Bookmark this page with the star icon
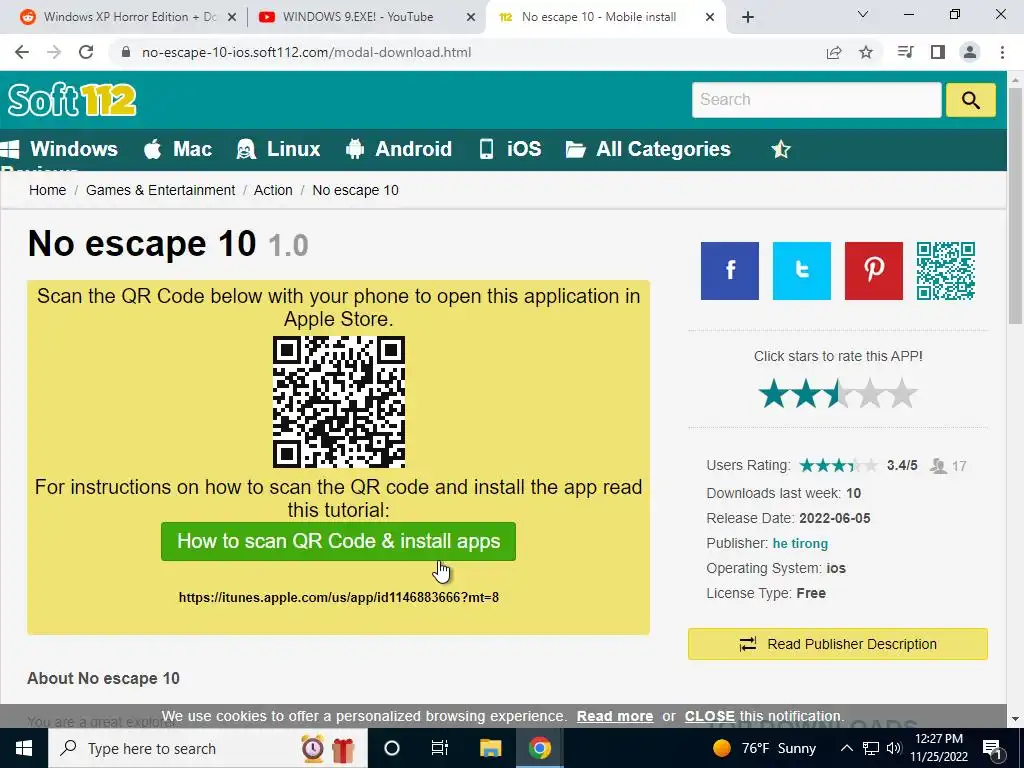The width and height of the screenshot is (1024, 768). (x=866, y=52)
